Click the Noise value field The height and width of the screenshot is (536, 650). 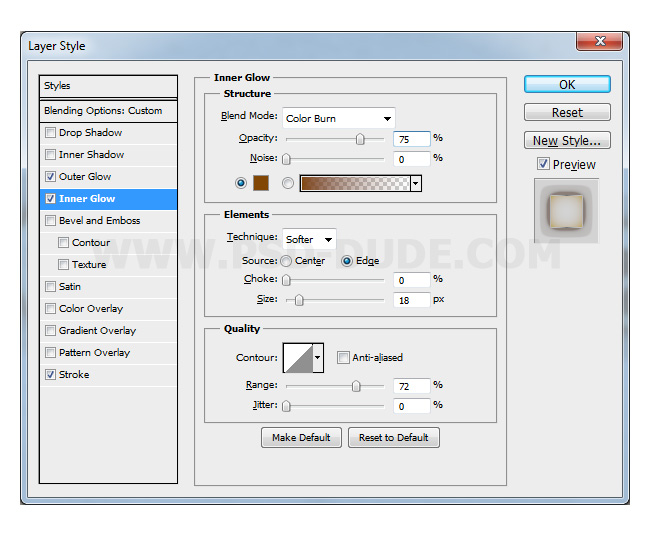point(412,159)
